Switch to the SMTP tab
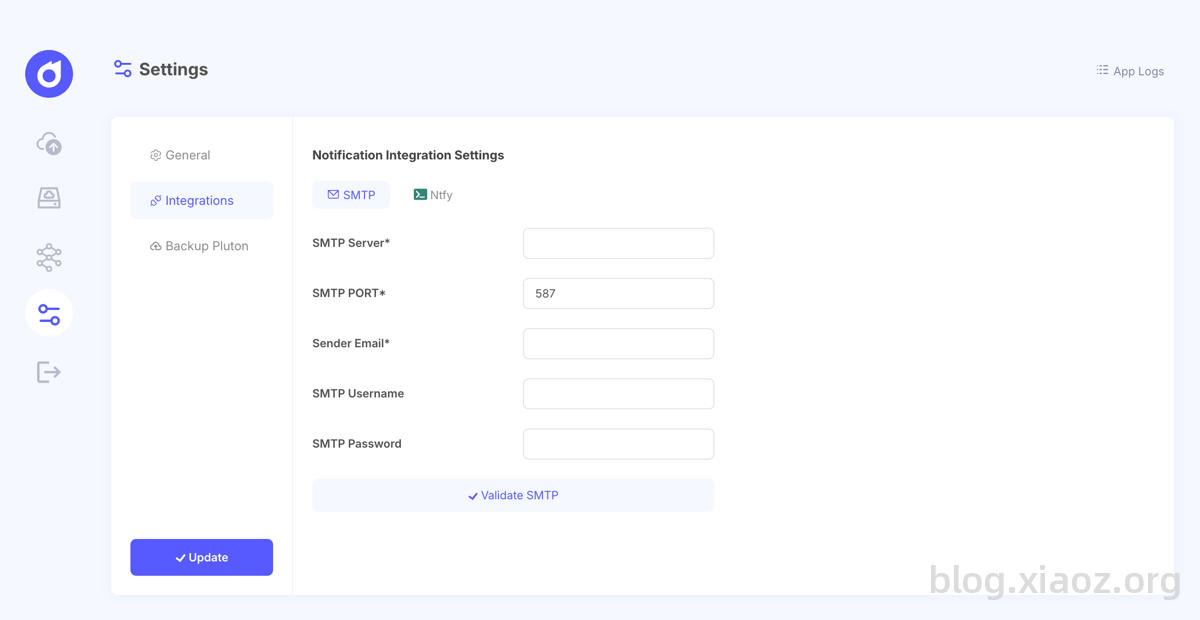 click(351, 195)
